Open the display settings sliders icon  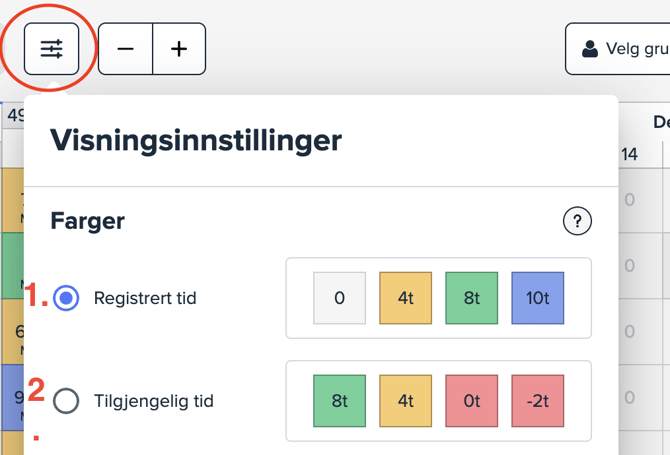pyautogui.click(x=51, y=49)
